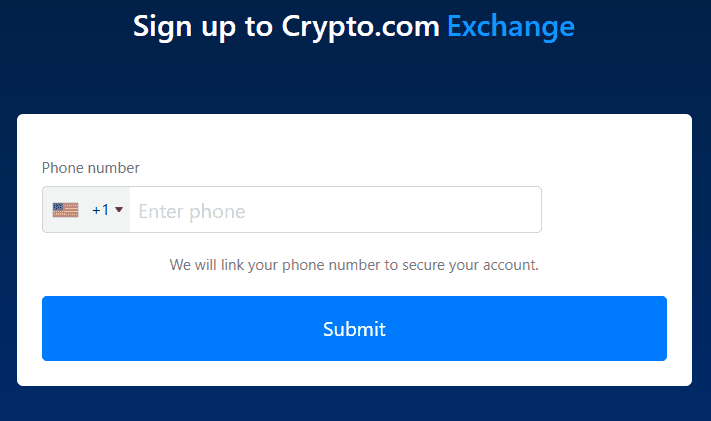This screenshot has width=711, height=421.
Task: Click the blue Submit button
Action: 354,328
